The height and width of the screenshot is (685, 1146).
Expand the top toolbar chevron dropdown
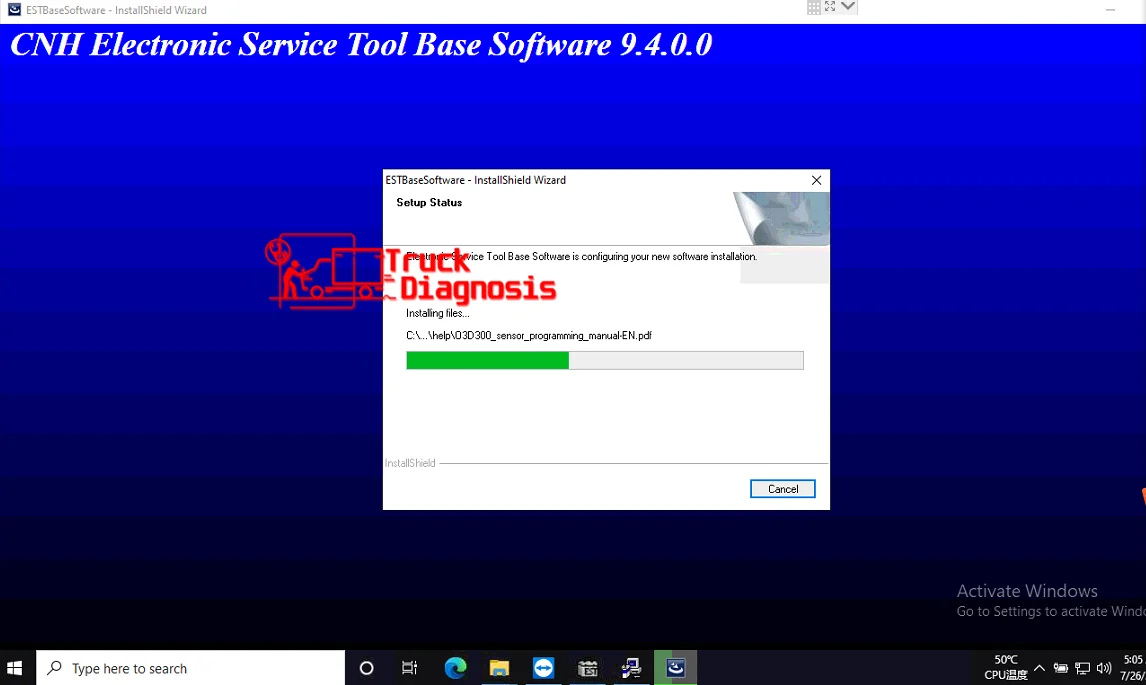pos(848,7)
